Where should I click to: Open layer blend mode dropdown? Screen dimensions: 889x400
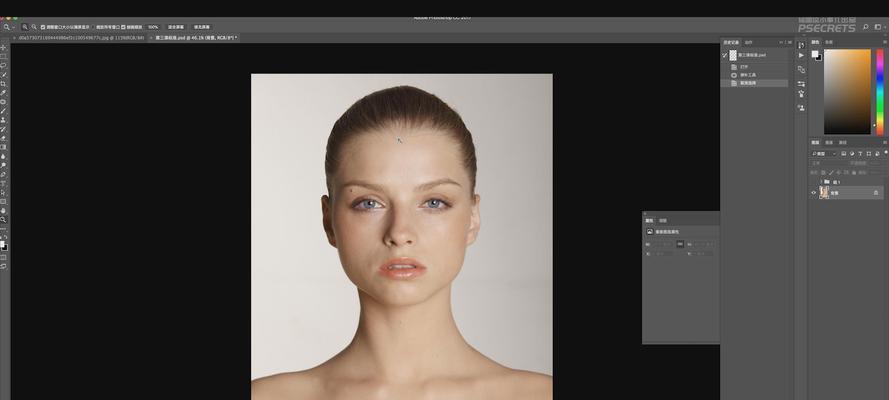tap(826, 163)
